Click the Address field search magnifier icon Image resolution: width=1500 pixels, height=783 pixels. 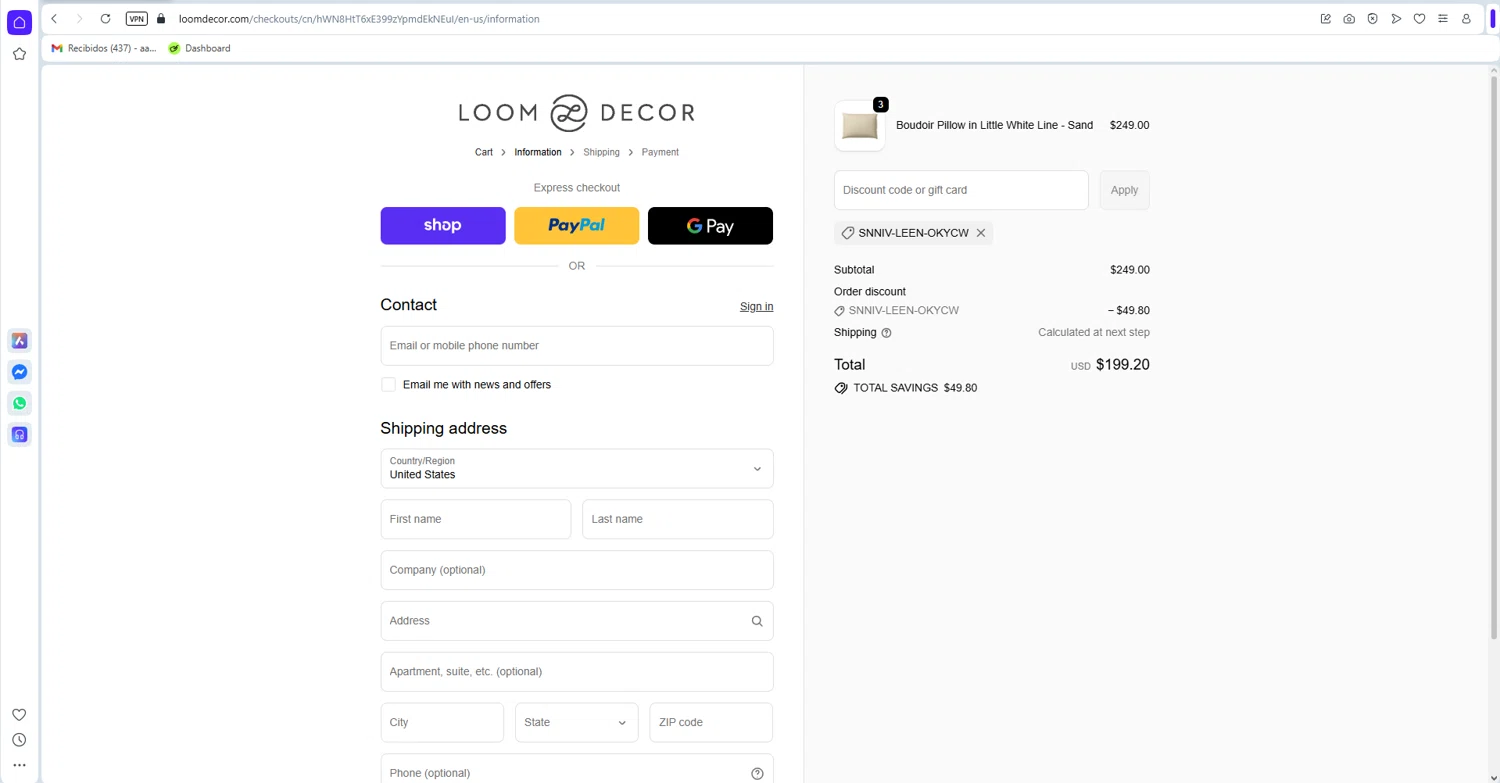click(757, 621)
